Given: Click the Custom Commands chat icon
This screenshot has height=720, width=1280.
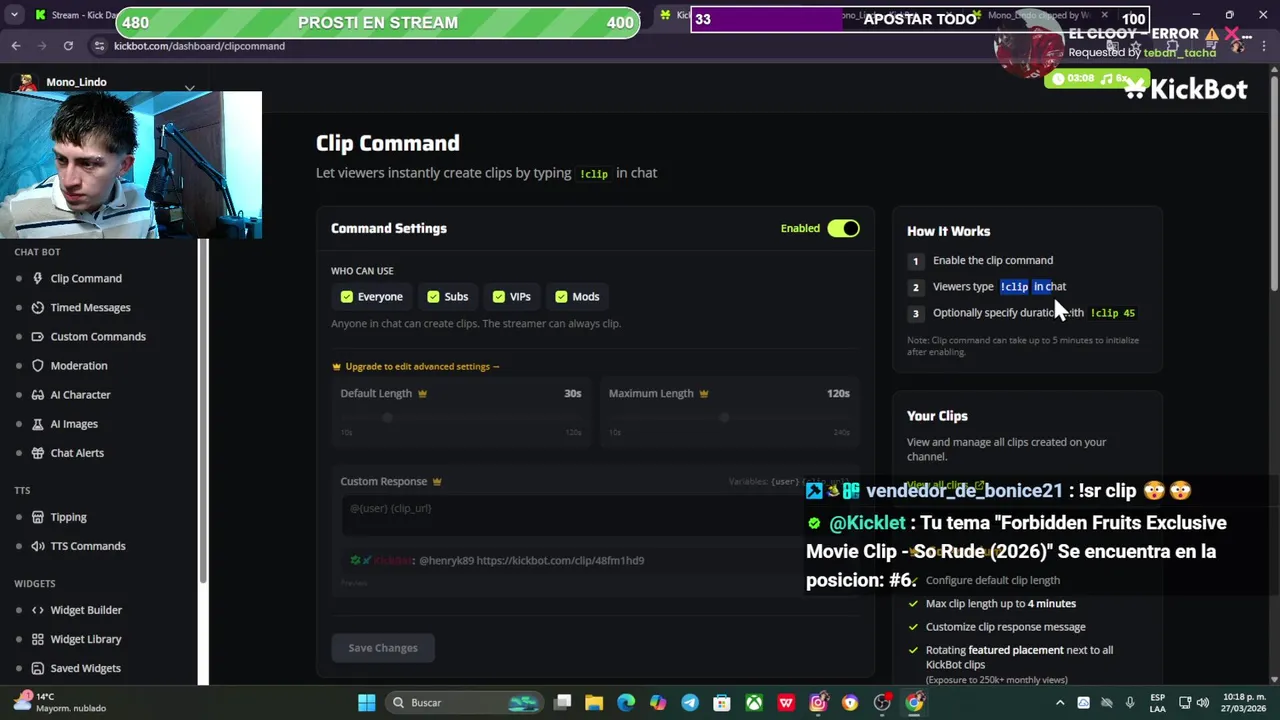Looking at the screenshot, I should (38, 336).
